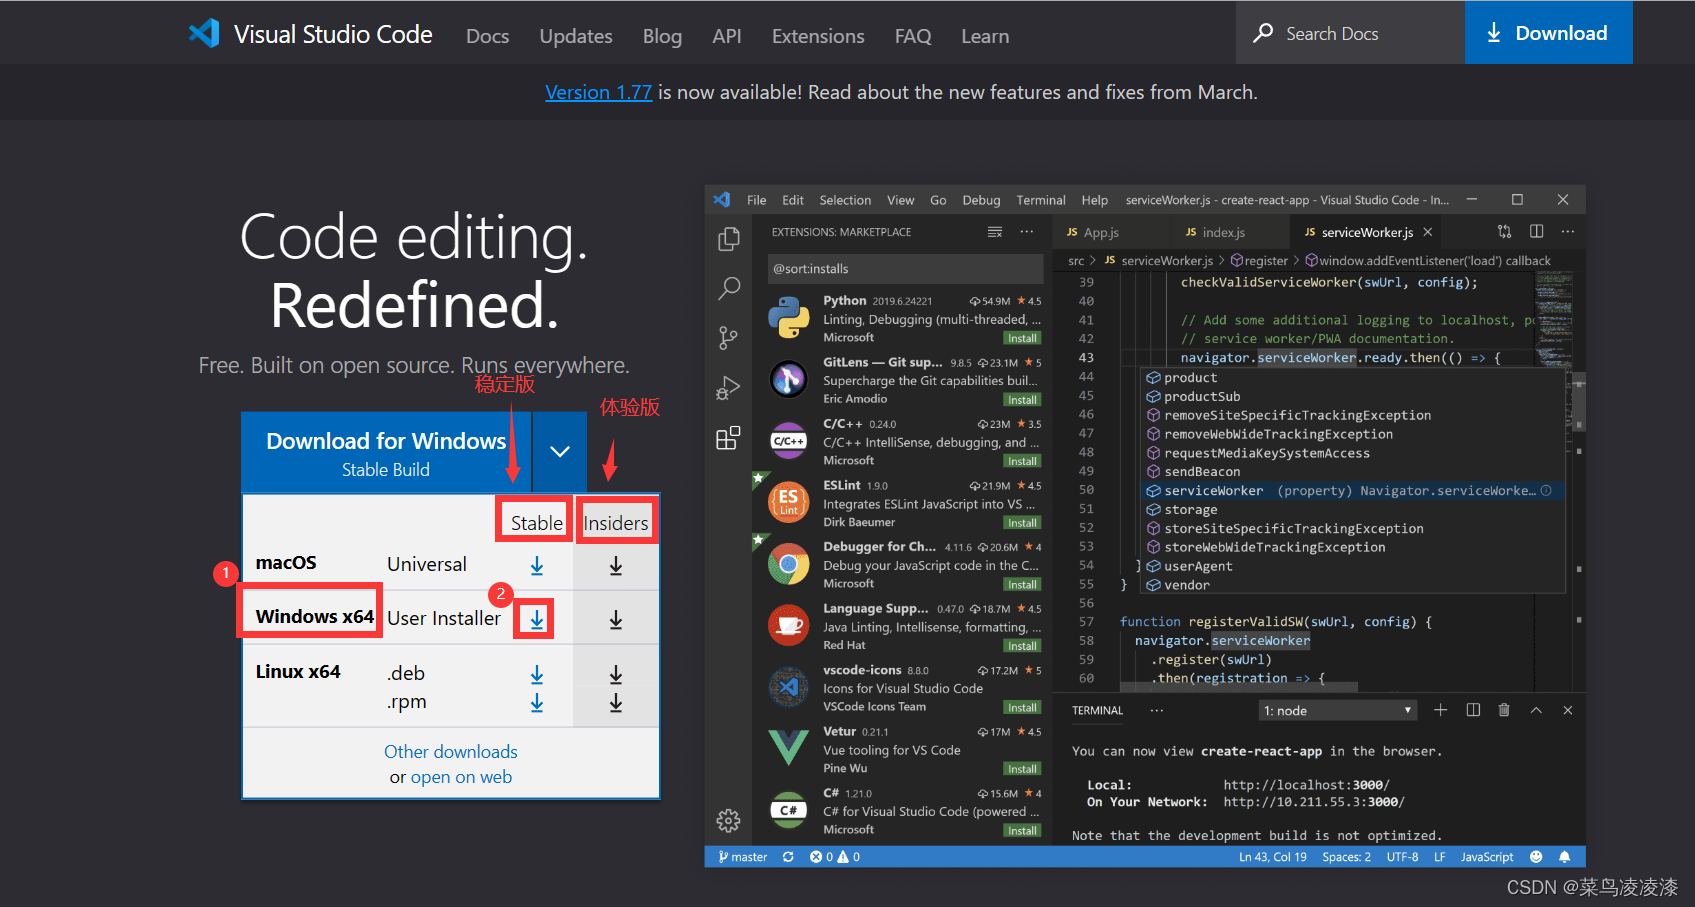Open the Extensions navigation item
Viewport: 1695px width, 907px height.
click(x=818, y=36)
